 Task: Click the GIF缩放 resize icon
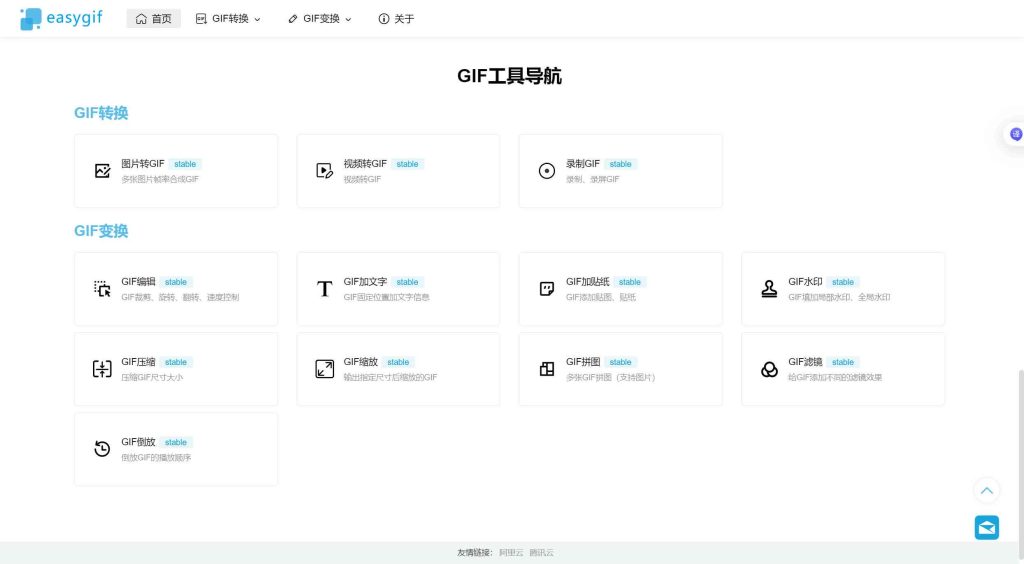click(x=324, y=369)
